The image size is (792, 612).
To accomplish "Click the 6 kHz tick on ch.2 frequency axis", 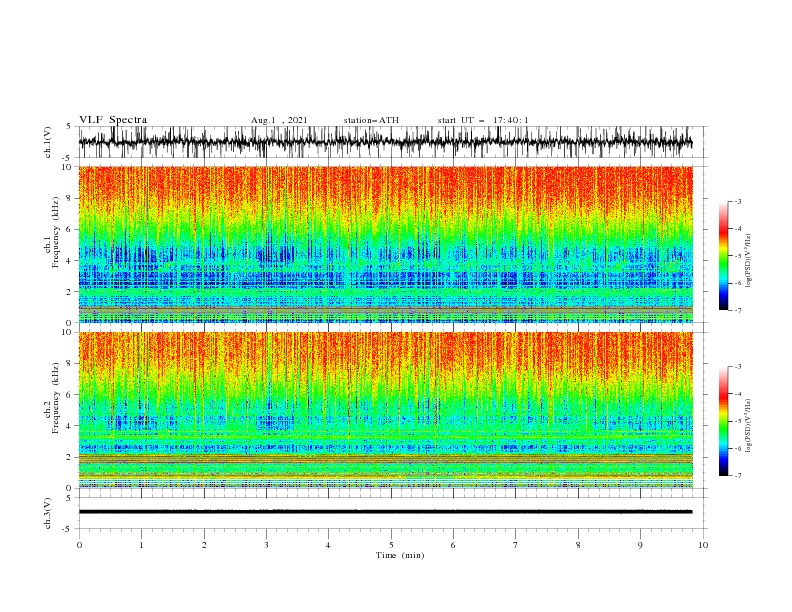I will 70,394.
